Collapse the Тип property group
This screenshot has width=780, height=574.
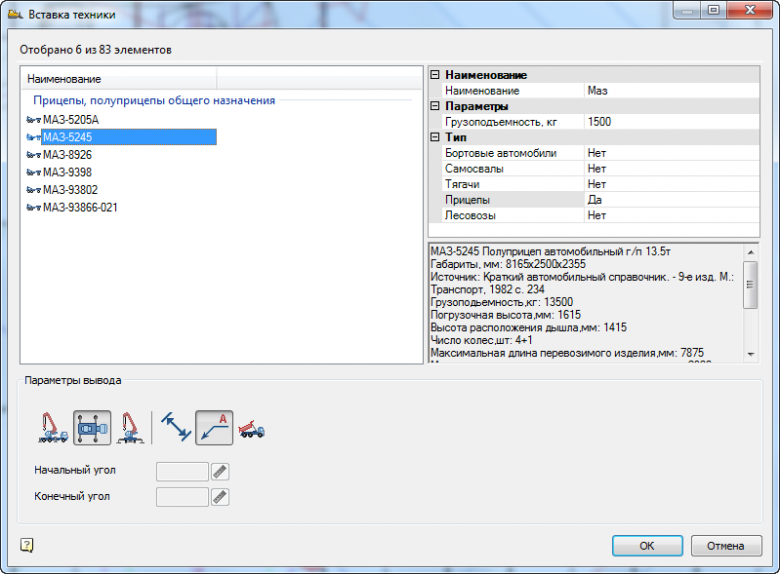click(x=435, y=137)
